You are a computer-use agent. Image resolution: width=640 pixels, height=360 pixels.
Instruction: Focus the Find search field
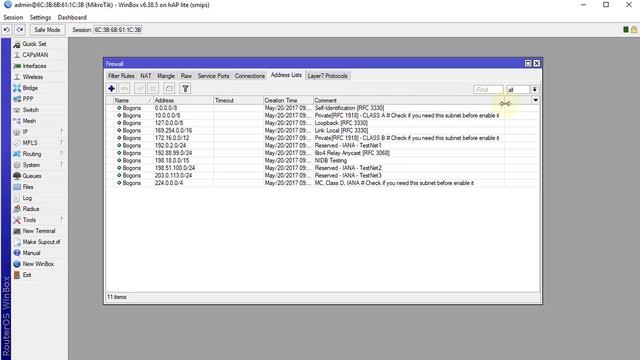488,89
